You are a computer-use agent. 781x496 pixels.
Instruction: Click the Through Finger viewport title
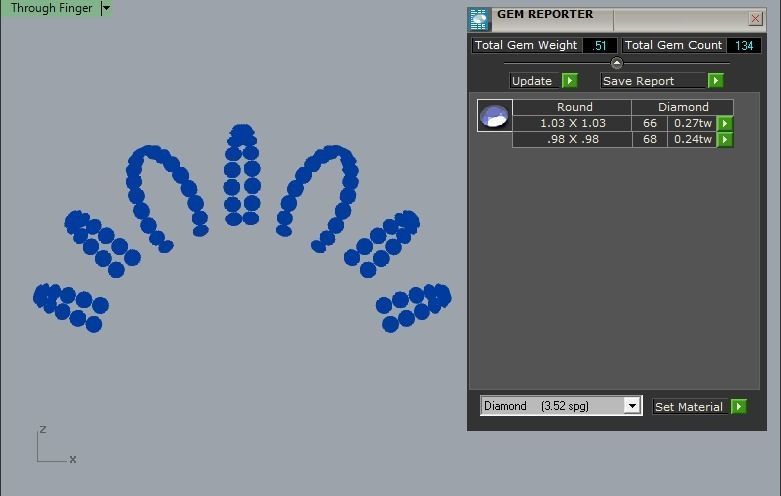[51, 8]
